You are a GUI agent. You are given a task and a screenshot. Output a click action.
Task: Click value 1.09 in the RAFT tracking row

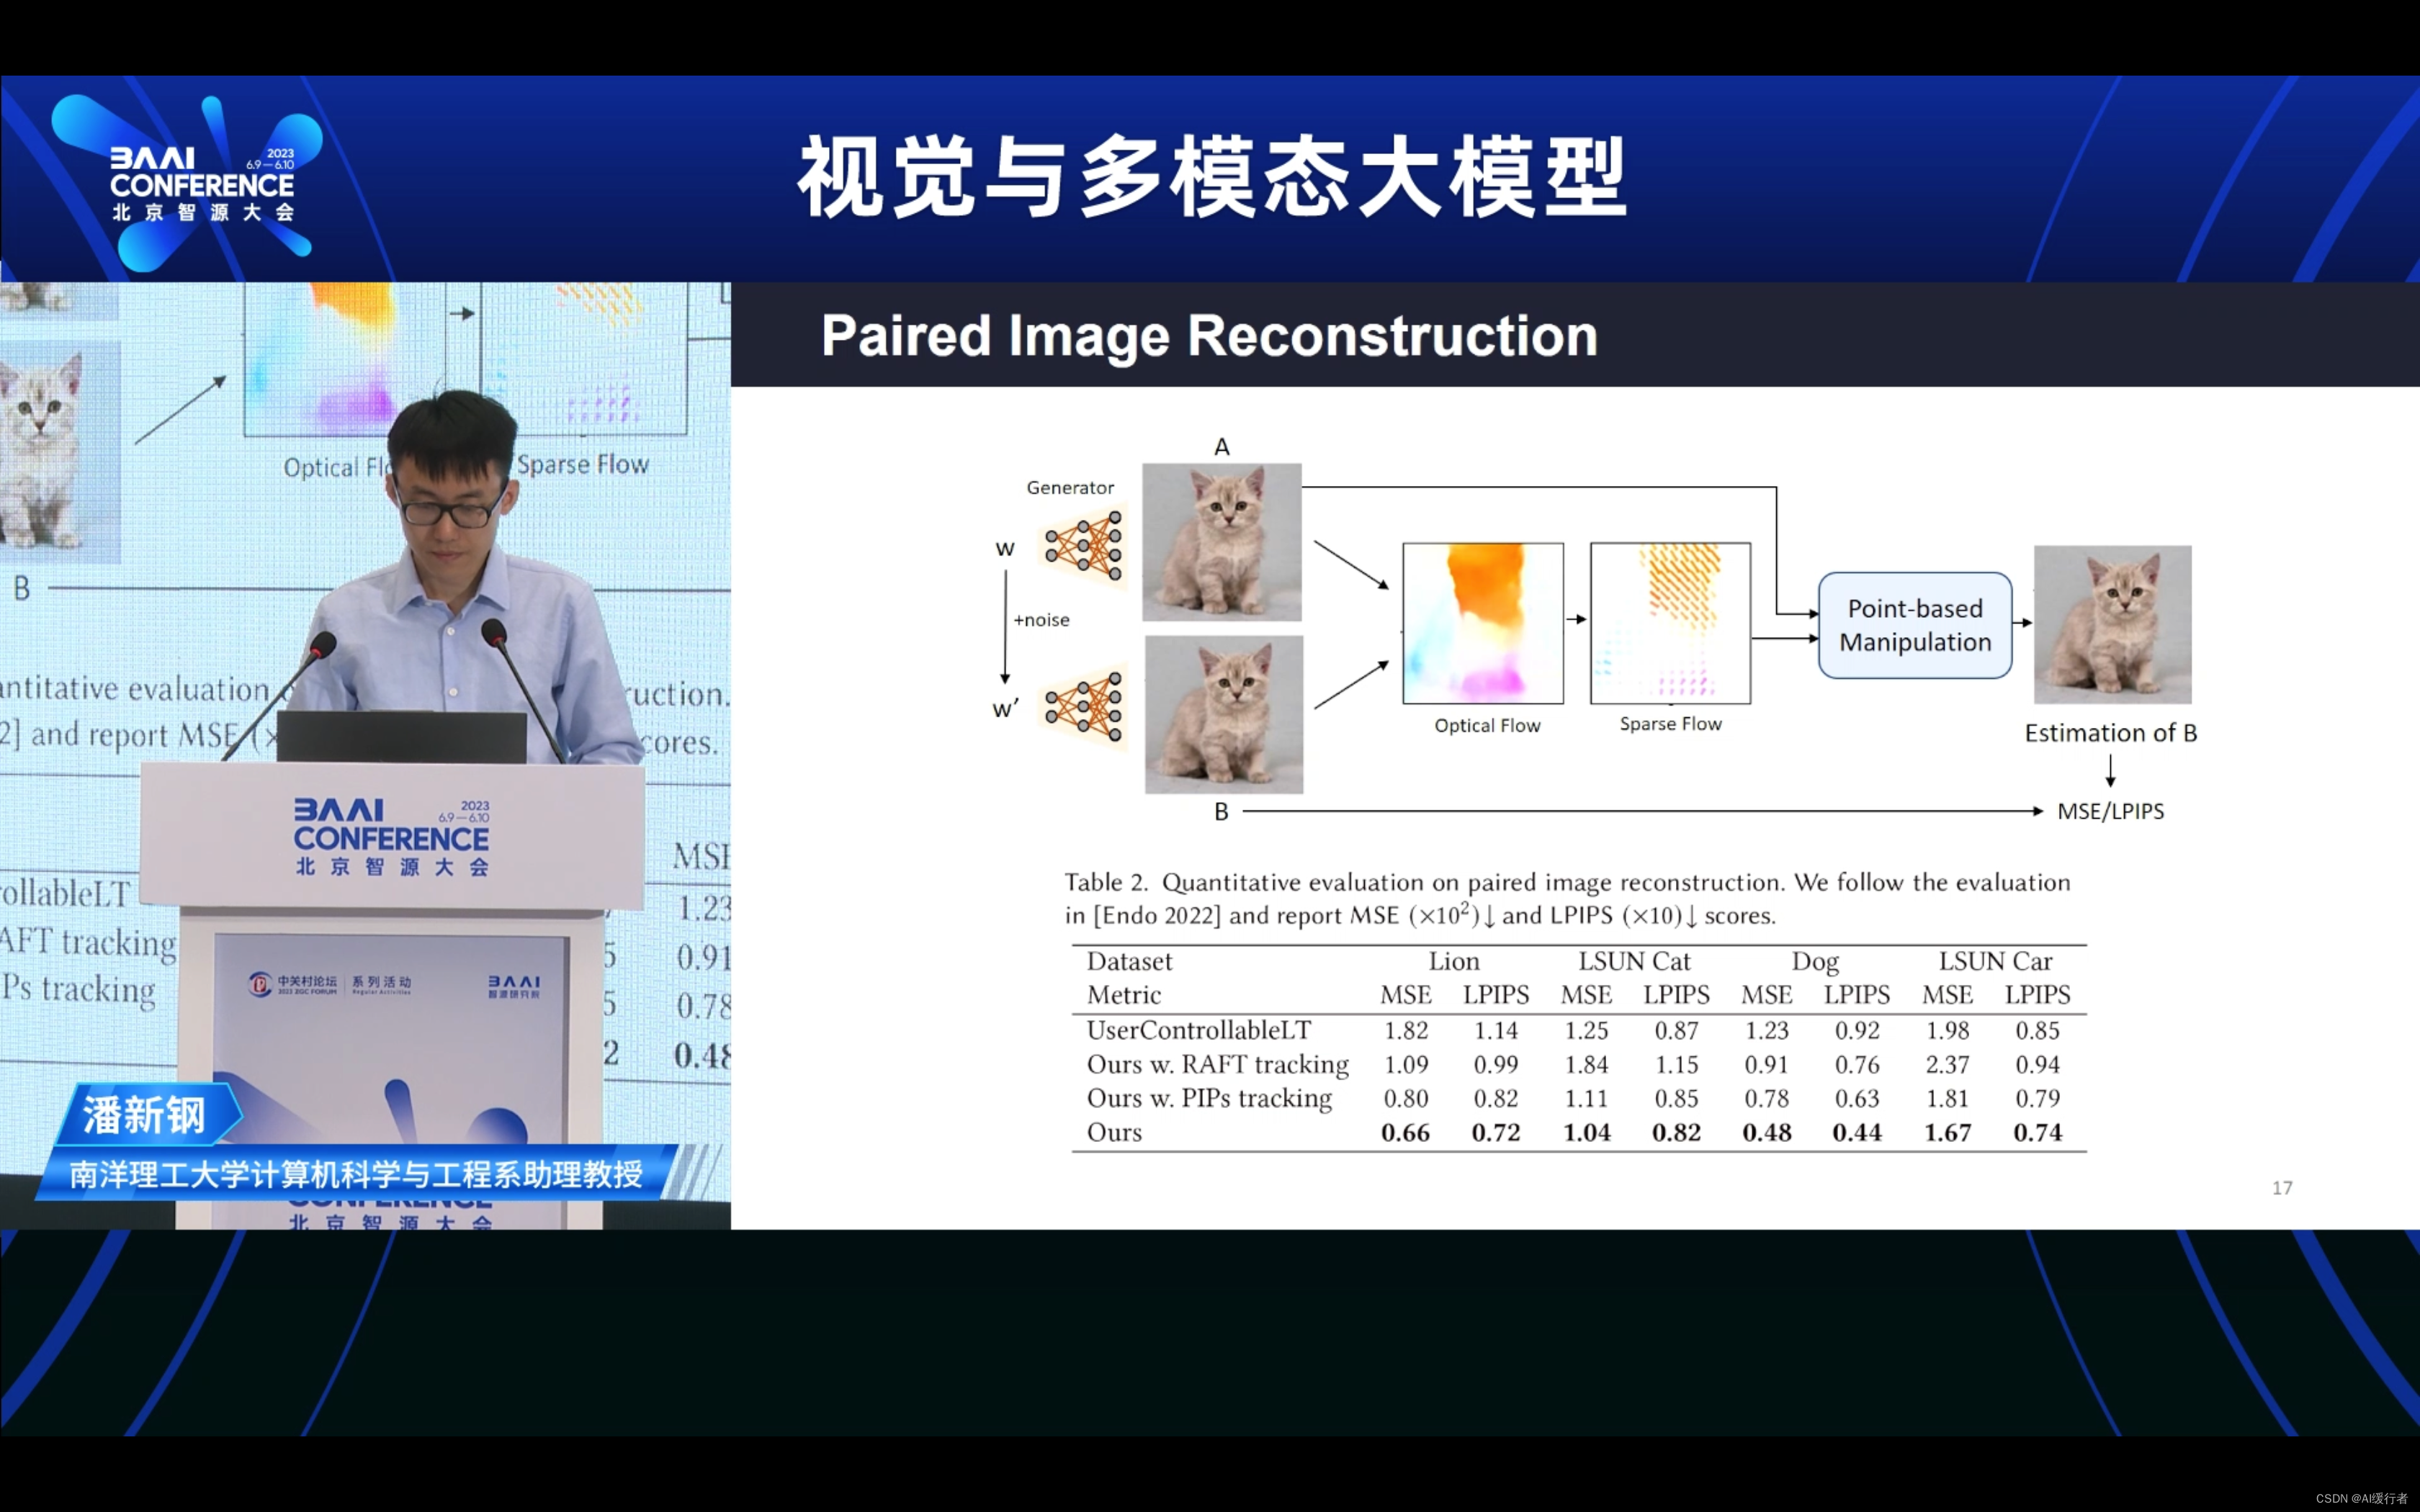click(1405, 1065)
